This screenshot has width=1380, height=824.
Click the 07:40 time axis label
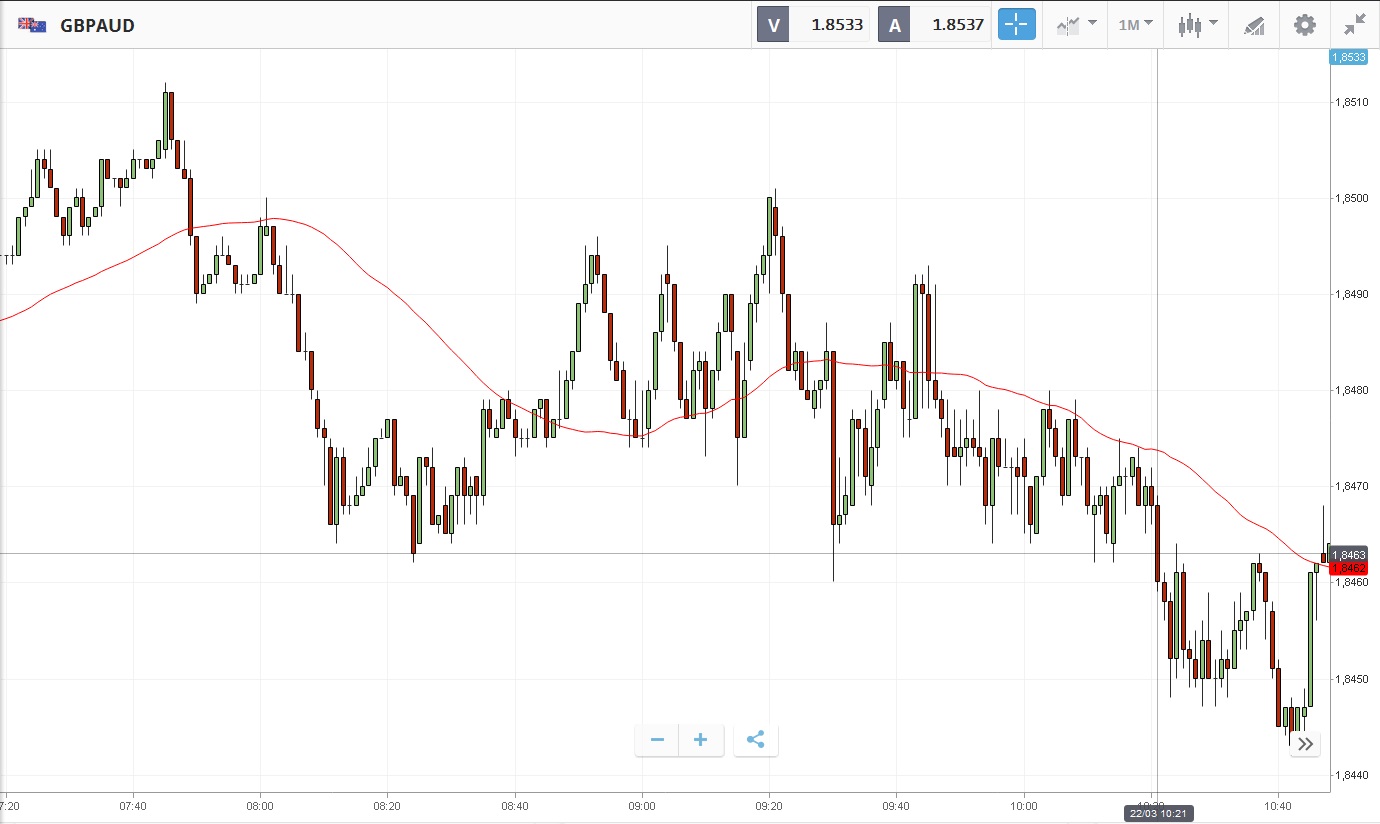[133, 805]
